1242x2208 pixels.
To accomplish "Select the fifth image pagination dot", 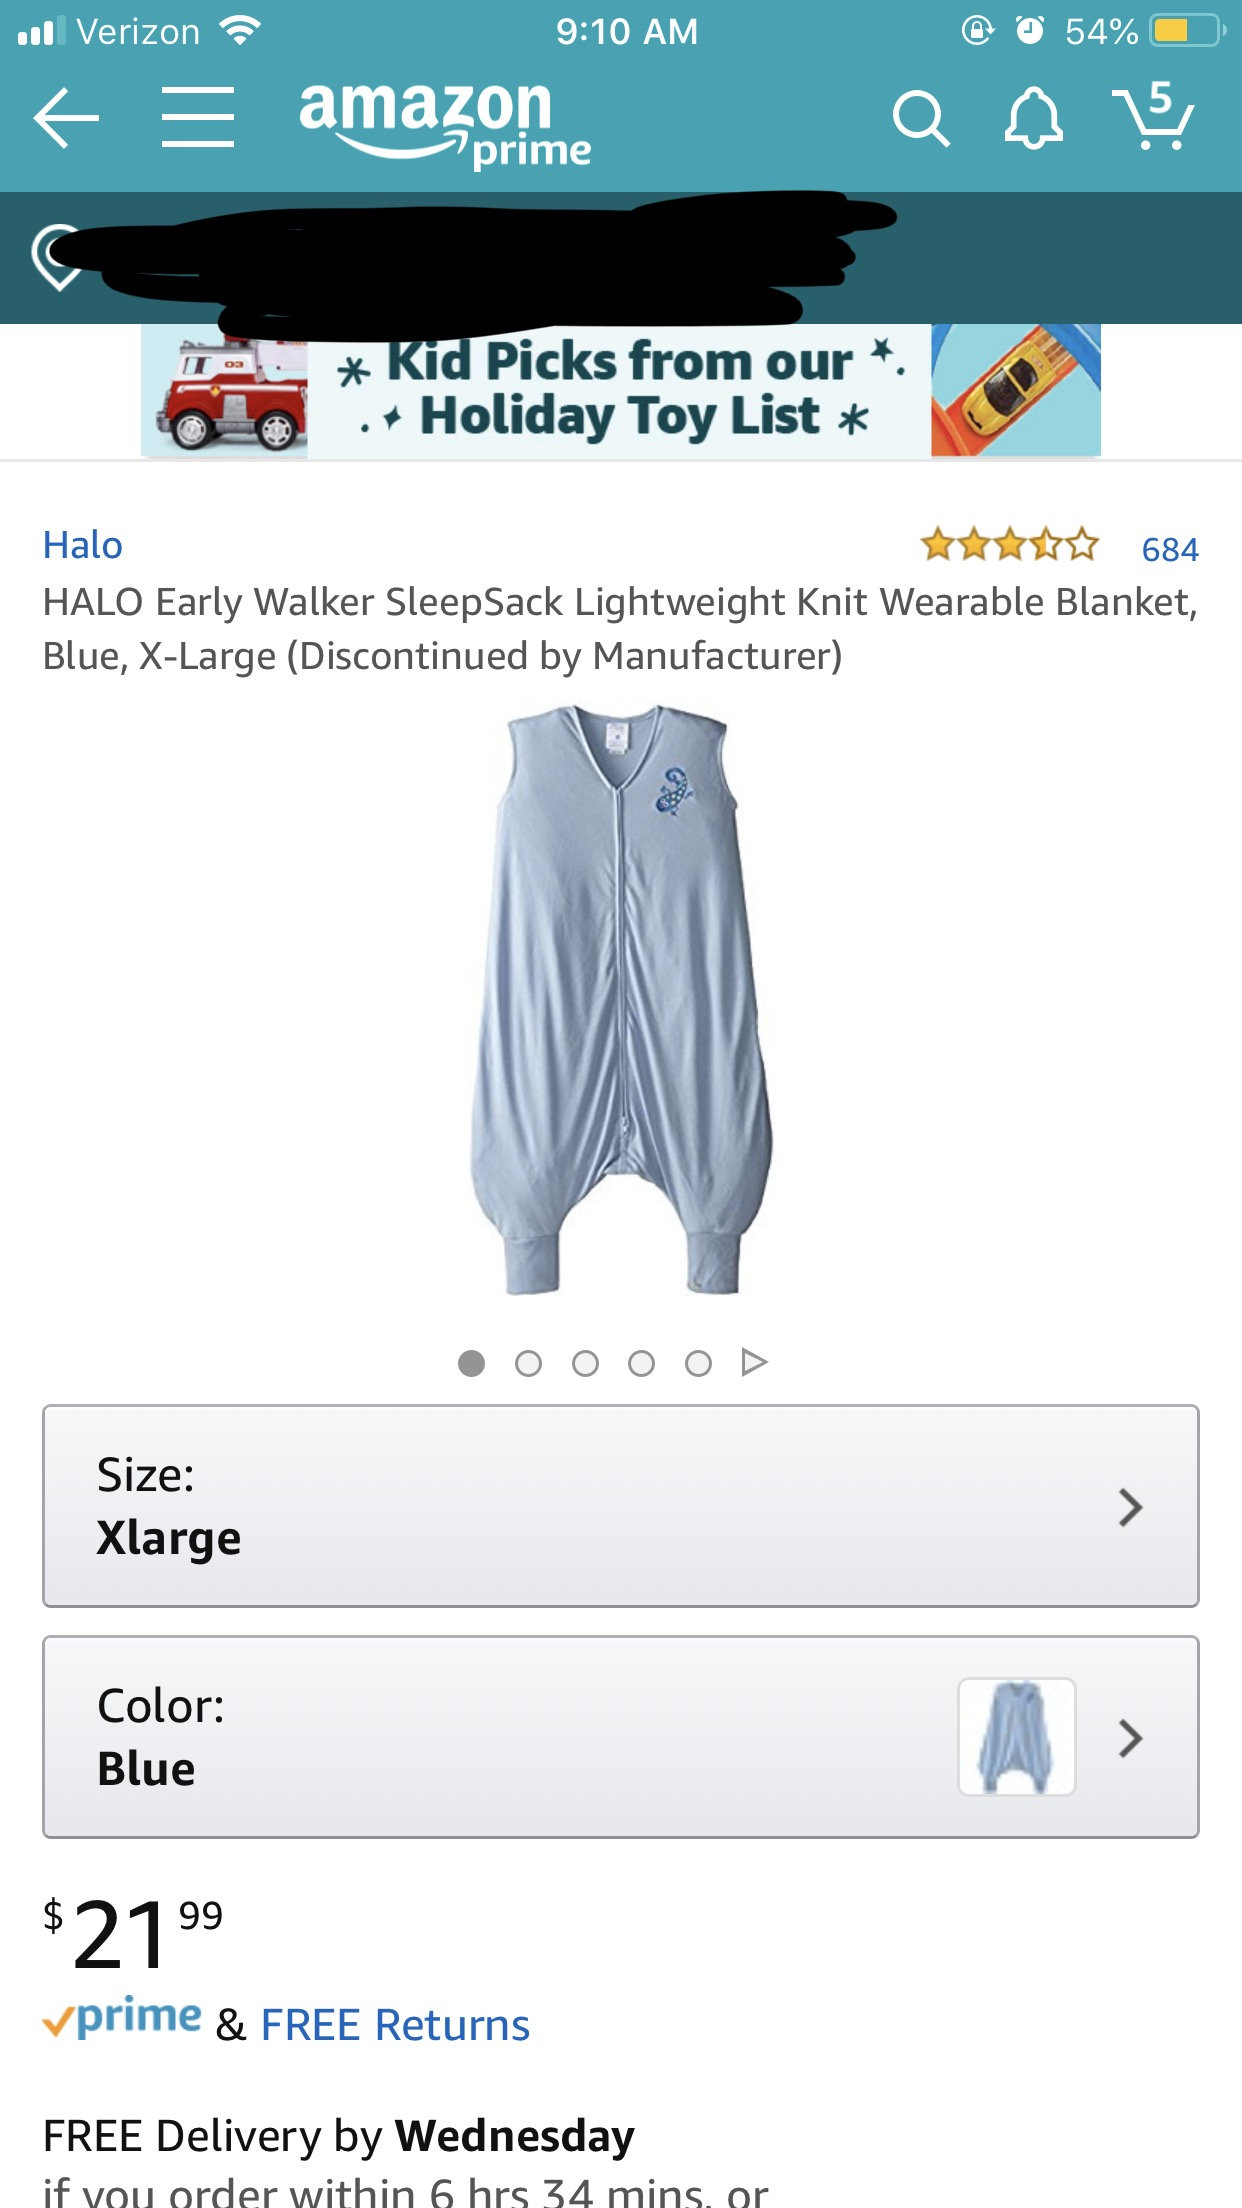I will (x=698, y=1363).
